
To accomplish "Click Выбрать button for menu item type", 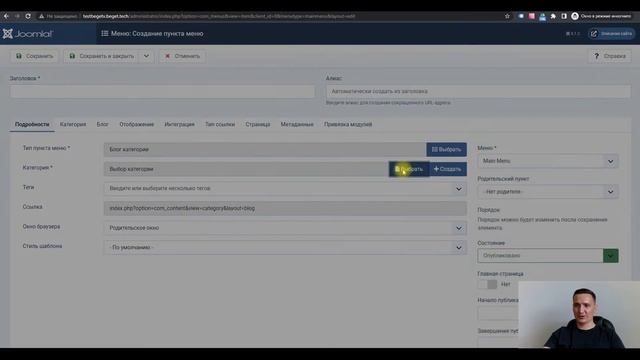I will (447, 149).
